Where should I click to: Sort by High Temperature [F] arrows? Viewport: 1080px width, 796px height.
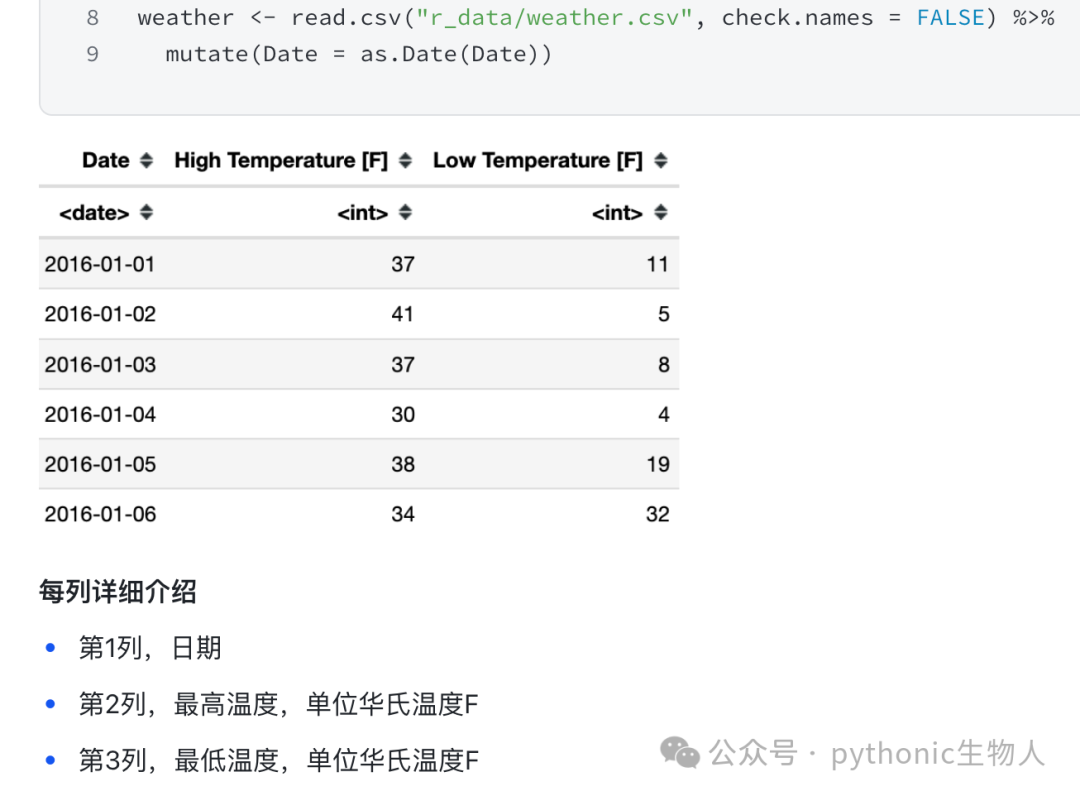point(405,160)
